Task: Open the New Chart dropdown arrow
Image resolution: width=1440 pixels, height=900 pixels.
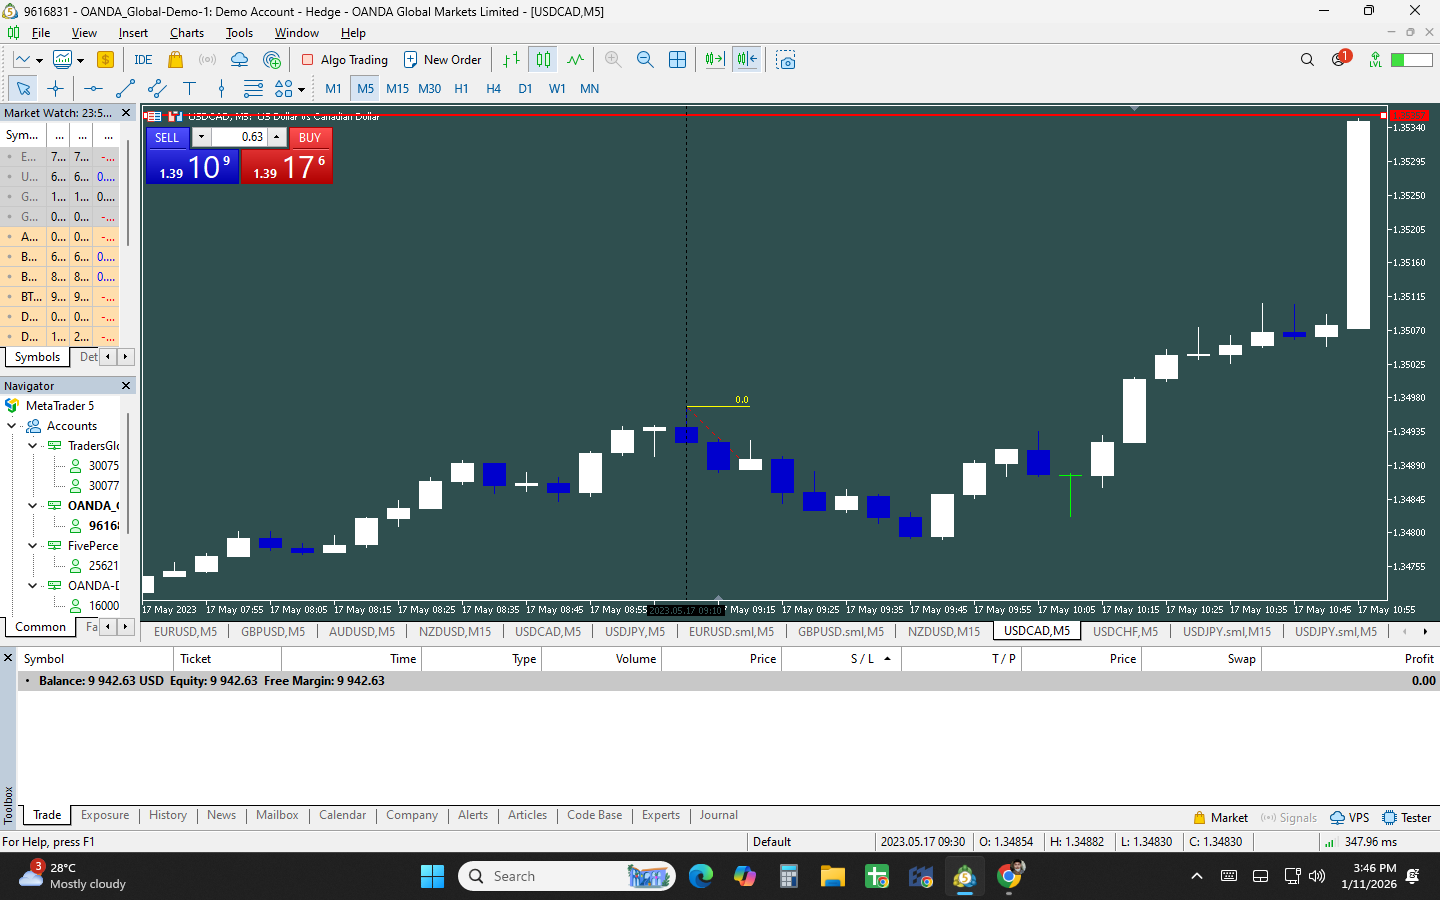Action: tap(39, 61)
